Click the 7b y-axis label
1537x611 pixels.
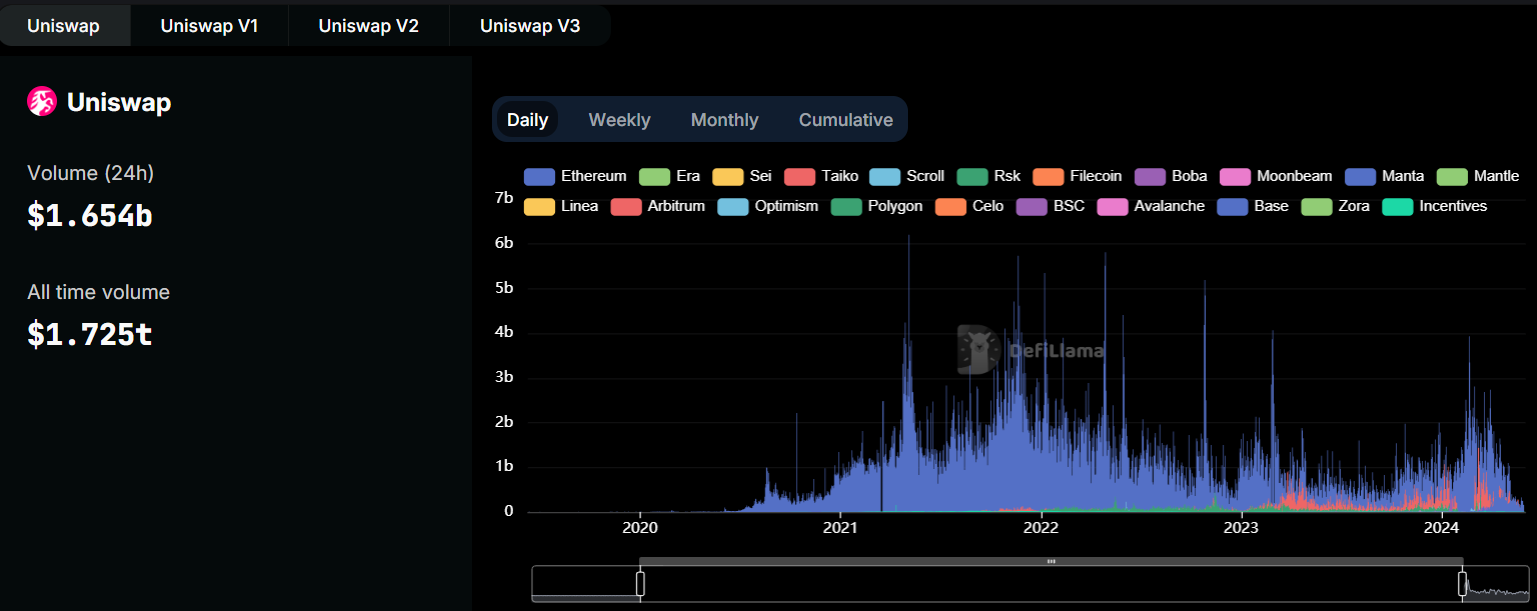[504, 198]
